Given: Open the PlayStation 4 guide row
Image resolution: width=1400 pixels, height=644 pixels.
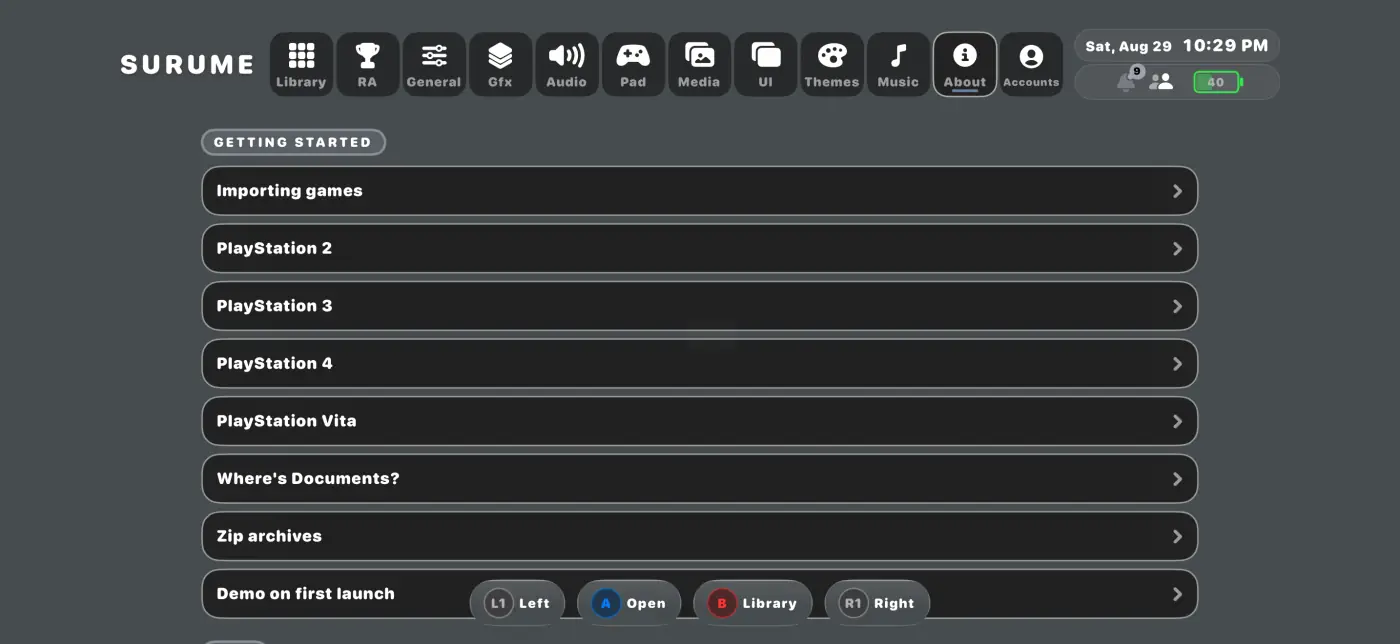Looking at the screenshot, I should pyautogui.click(x=700, y=363).
